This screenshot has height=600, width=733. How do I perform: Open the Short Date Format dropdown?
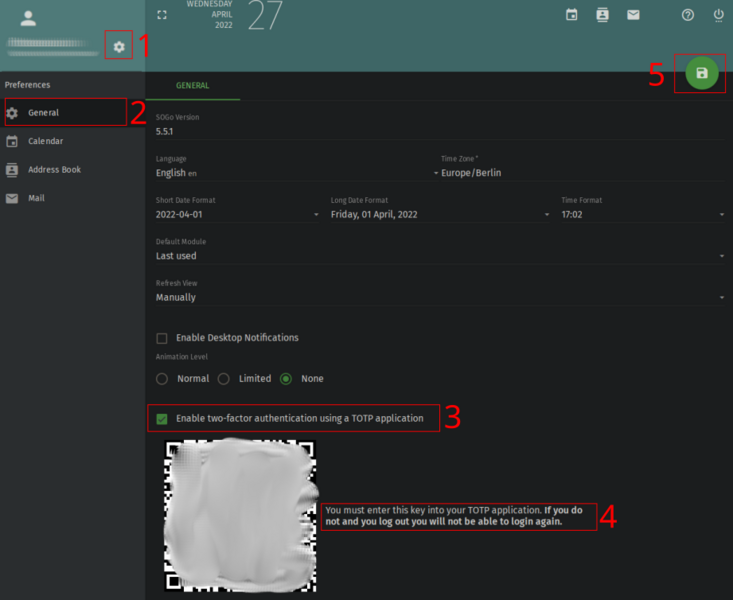tap(237, 214)
